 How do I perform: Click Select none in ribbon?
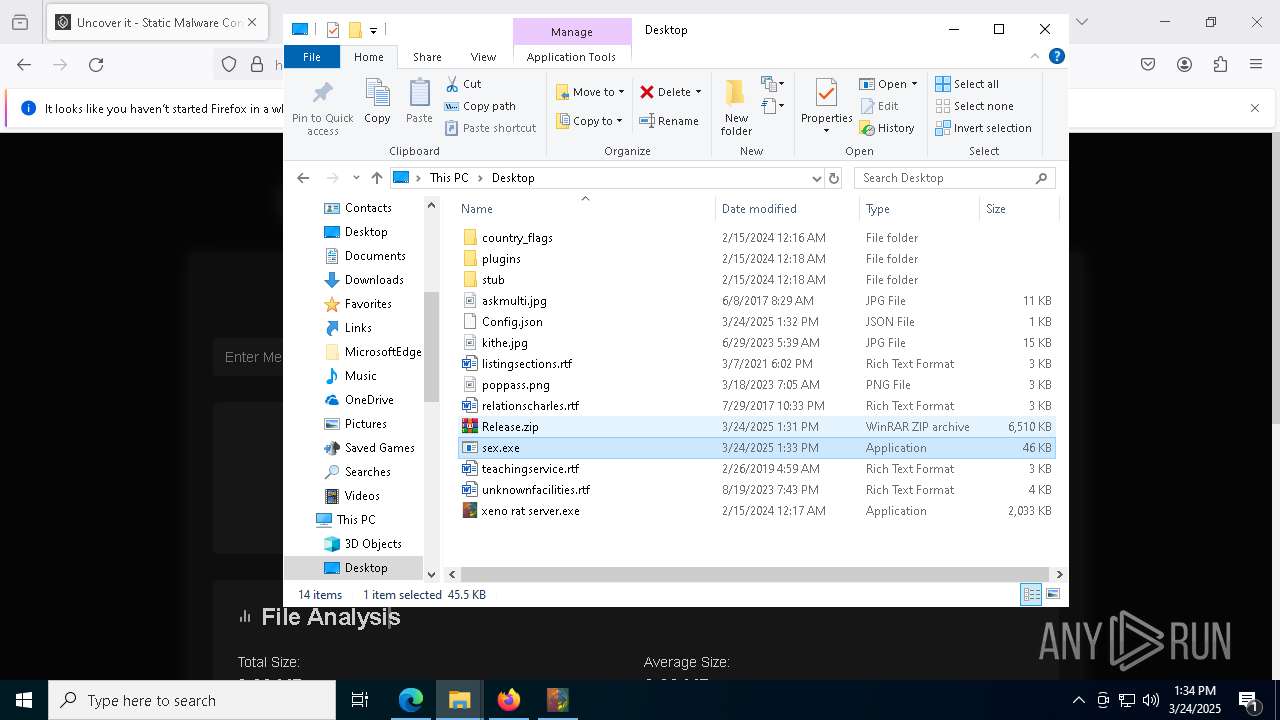click(974, 106)
